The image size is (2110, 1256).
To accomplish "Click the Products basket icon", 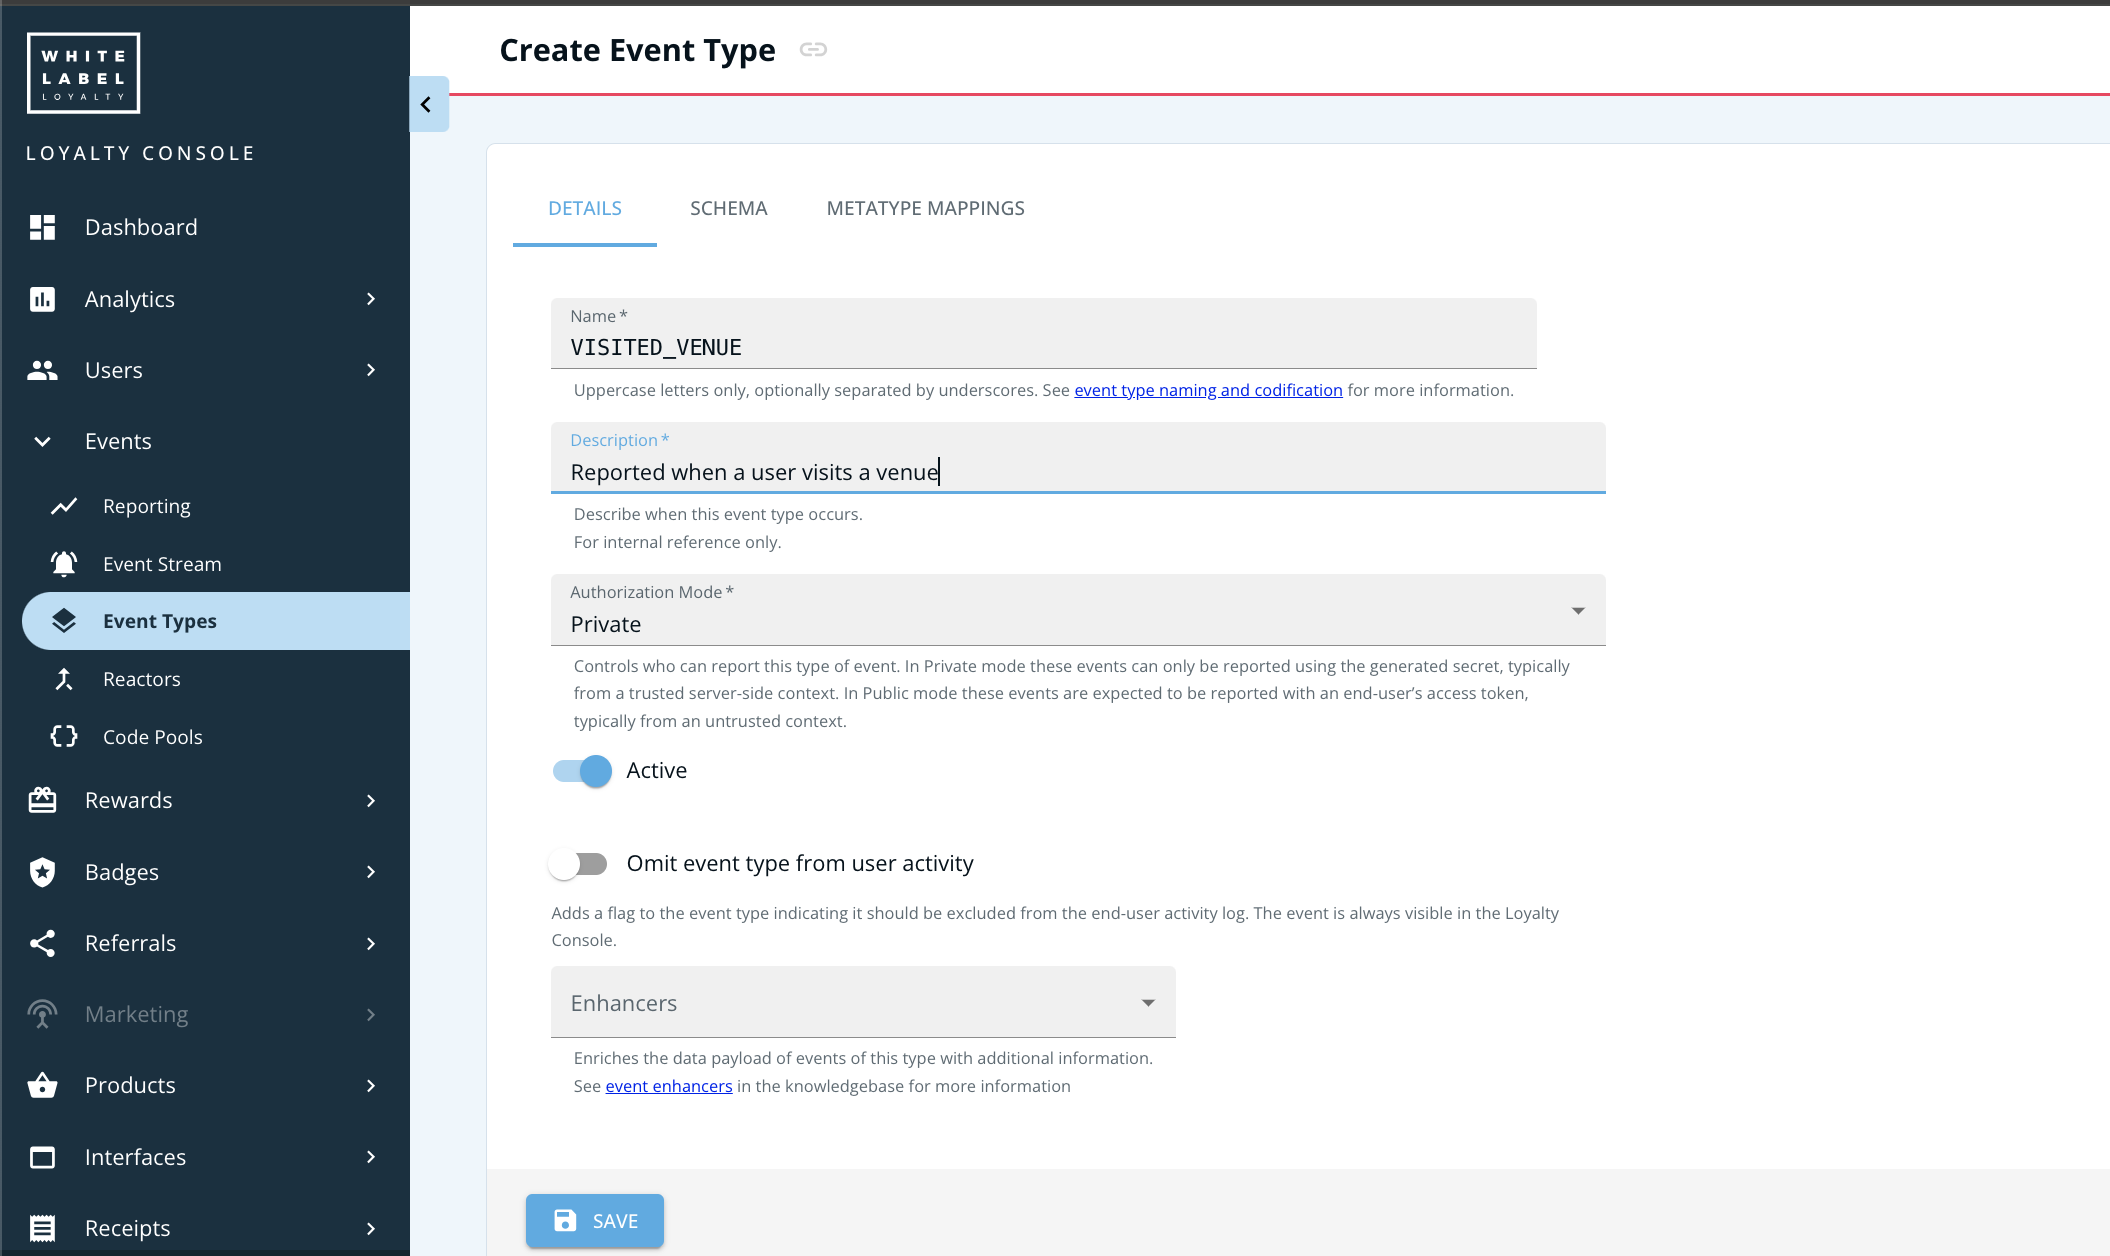I will click(x=42, y=1085).
